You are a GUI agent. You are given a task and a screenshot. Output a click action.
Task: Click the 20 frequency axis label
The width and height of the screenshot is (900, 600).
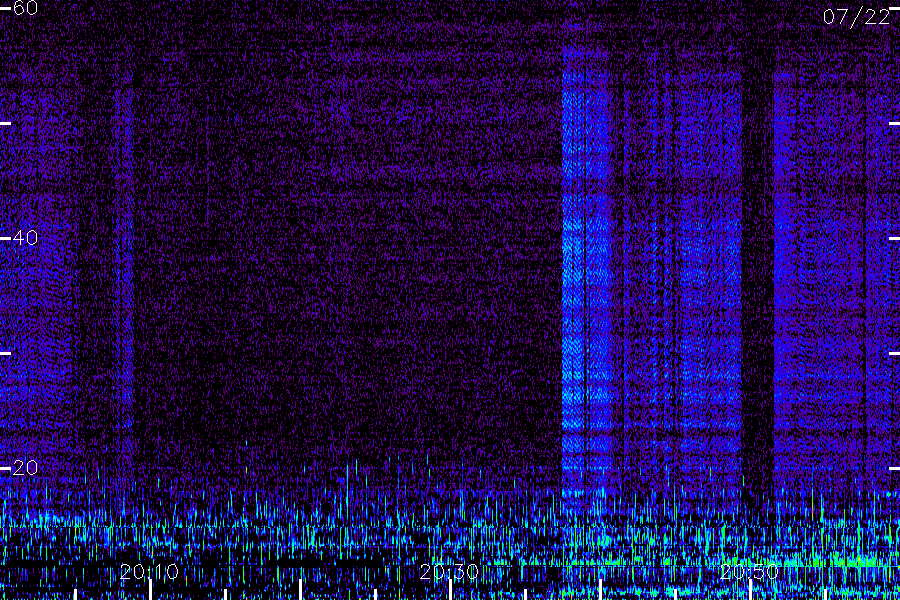25,468
